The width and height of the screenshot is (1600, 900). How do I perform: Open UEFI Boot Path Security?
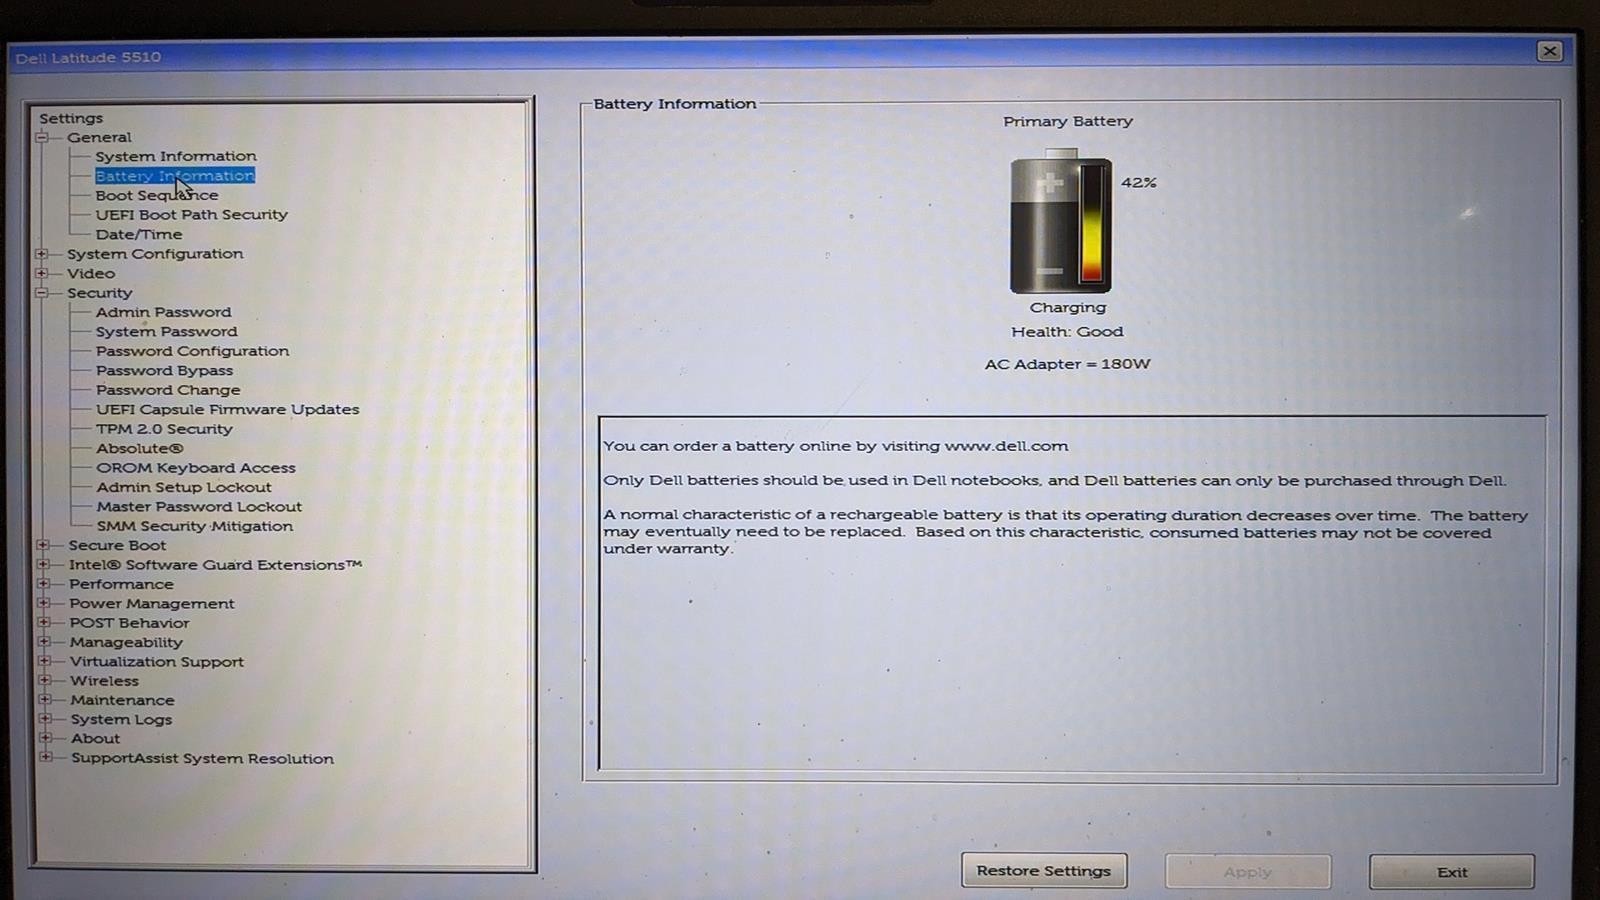pyautogui.click(x=191, y=214)
